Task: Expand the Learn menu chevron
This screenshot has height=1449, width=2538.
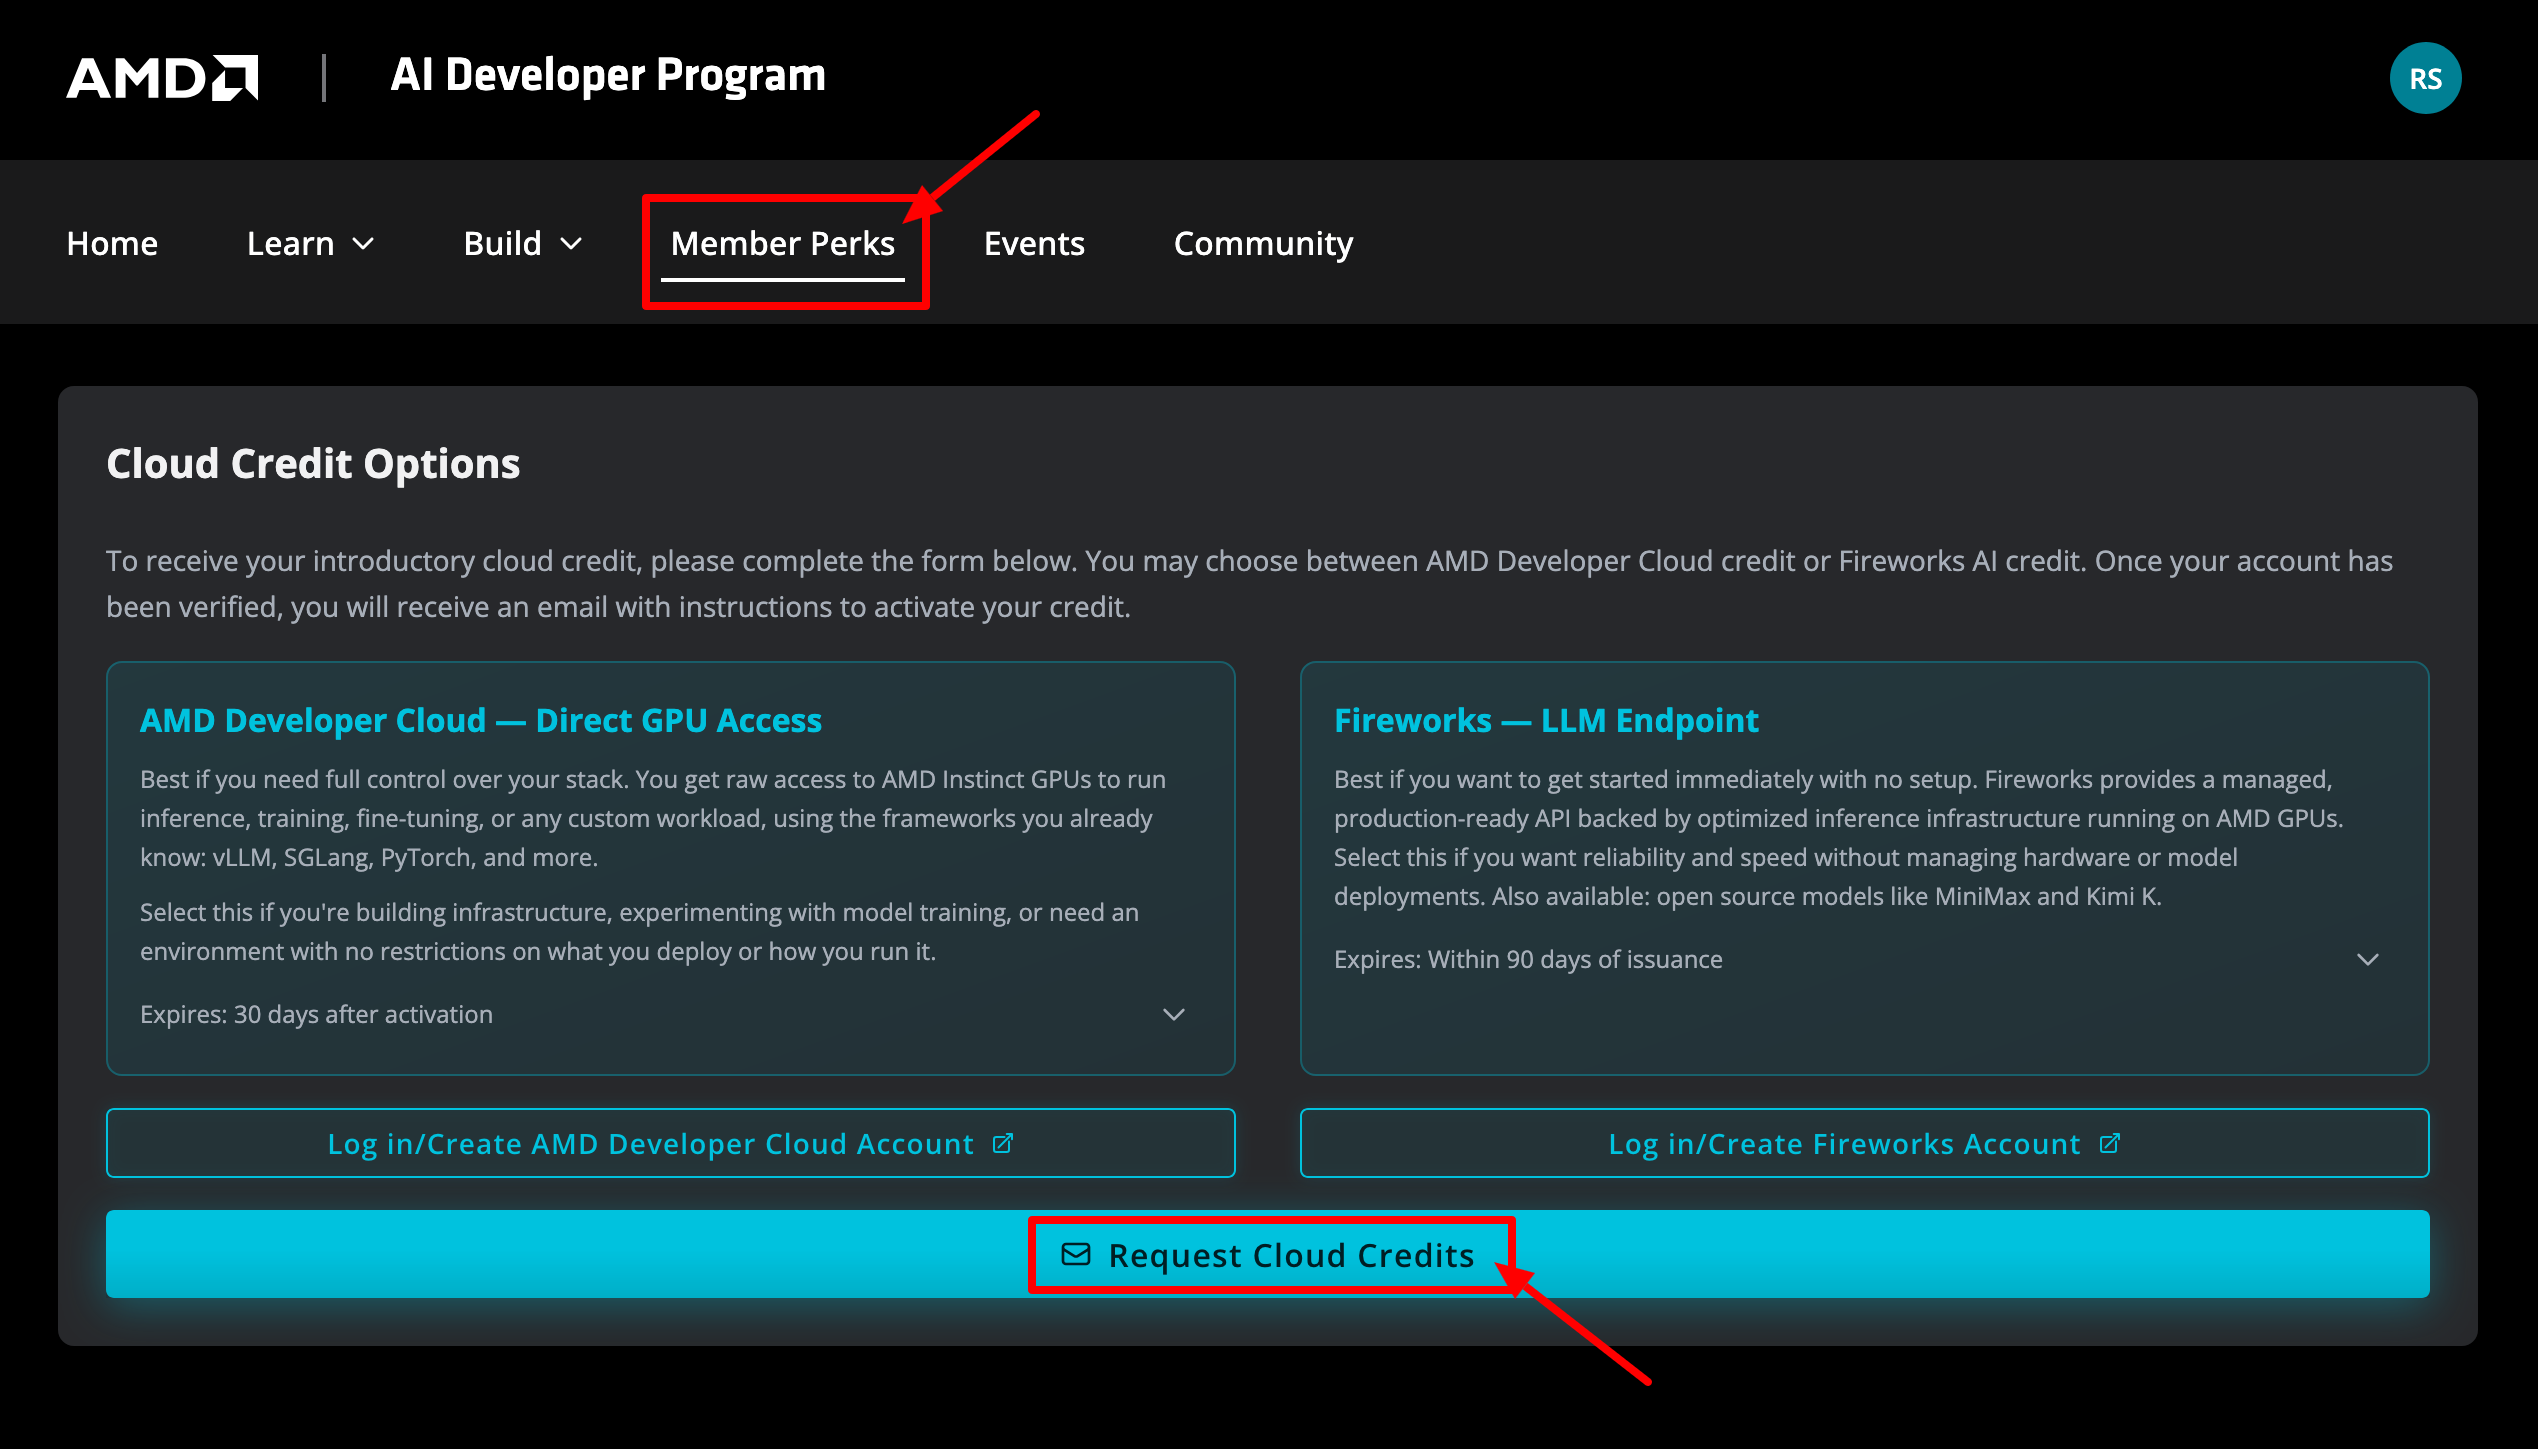Action: 363,244
